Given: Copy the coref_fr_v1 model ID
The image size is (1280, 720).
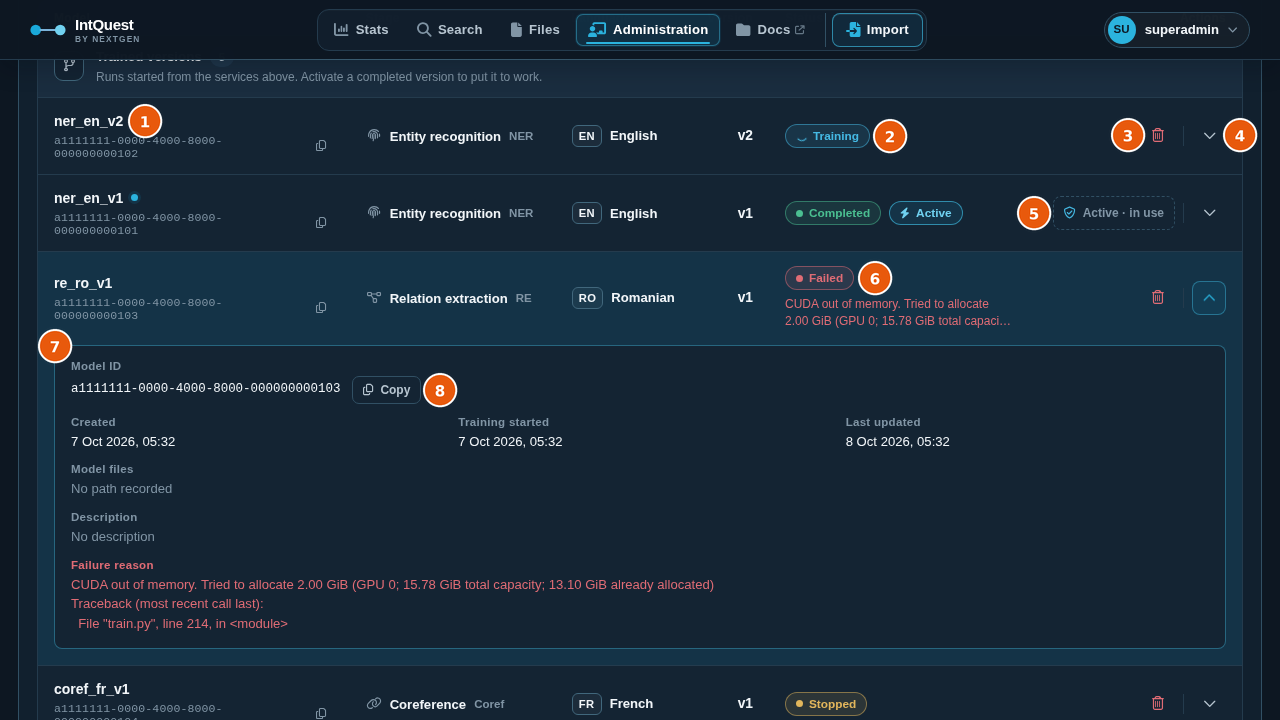Looking at the screenshot, I should point(321,713).
